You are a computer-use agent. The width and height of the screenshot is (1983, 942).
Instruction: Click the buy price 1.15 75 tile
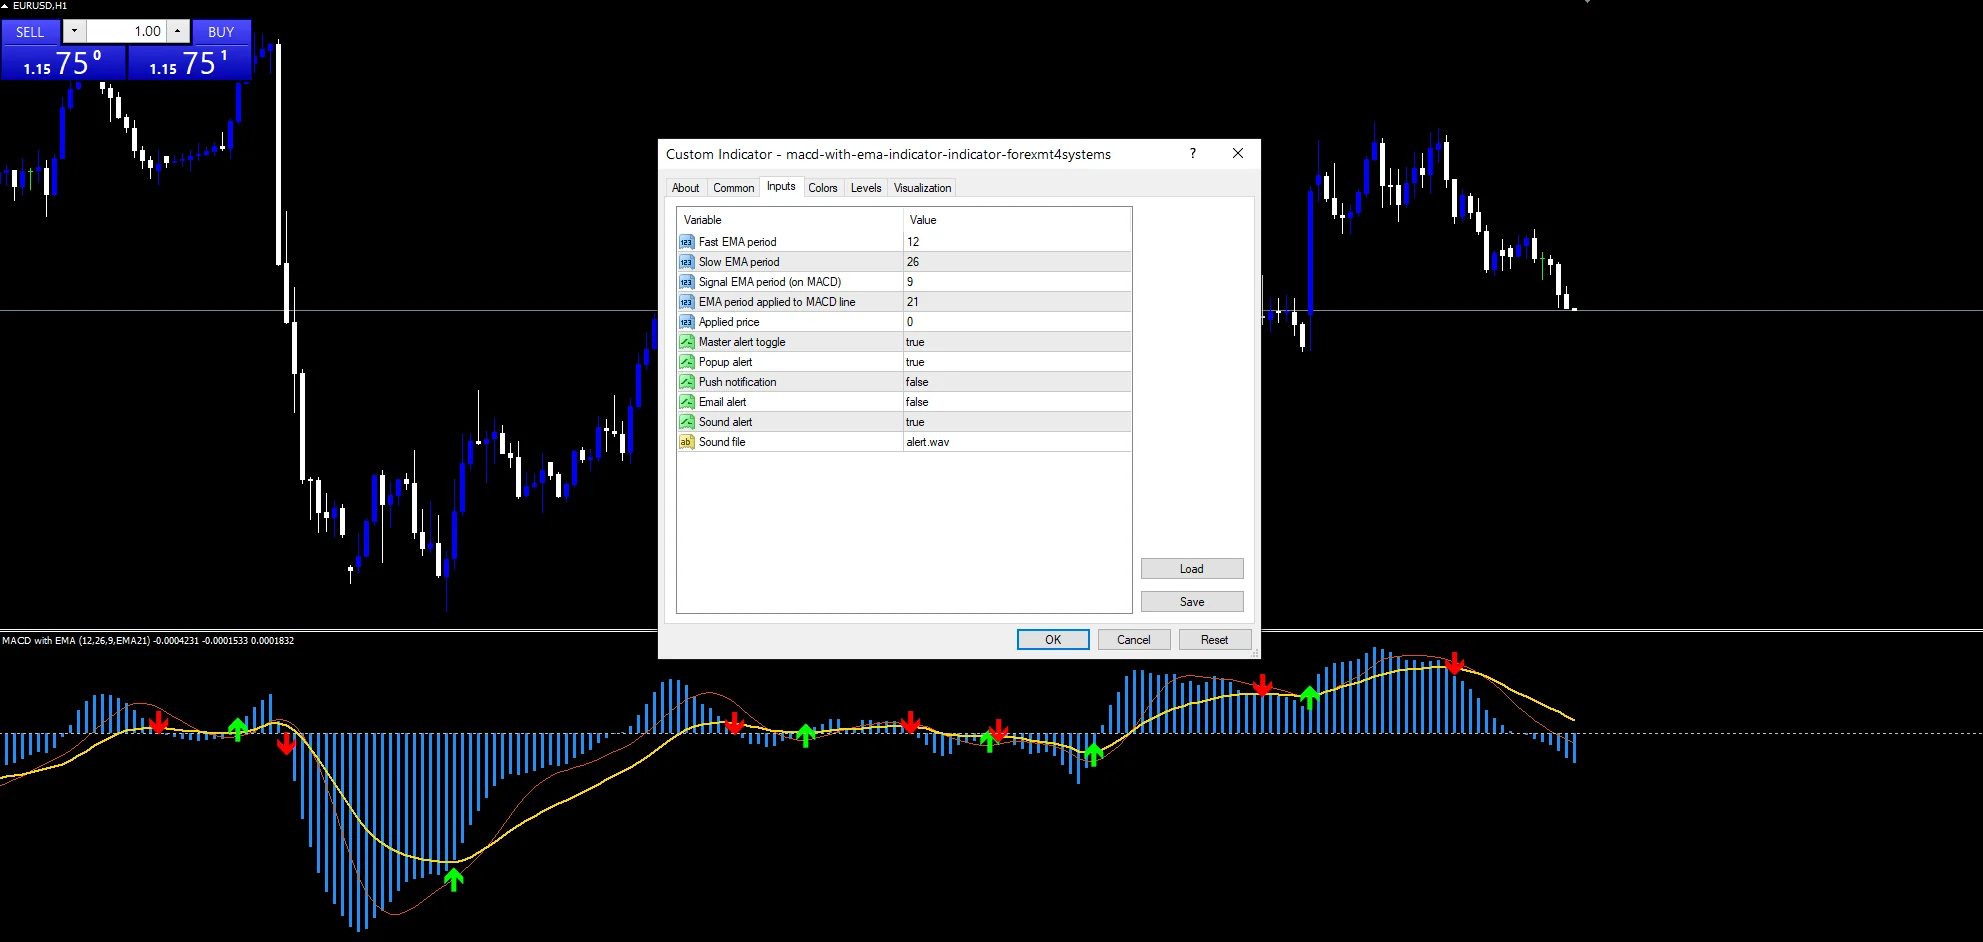[189, 62]
